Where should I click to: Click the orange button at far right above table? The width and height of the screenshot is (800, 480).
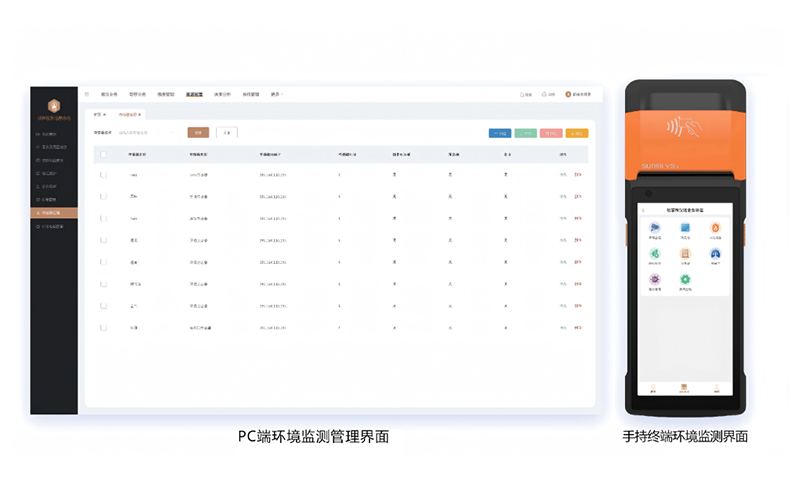click(x=577, y=132)
